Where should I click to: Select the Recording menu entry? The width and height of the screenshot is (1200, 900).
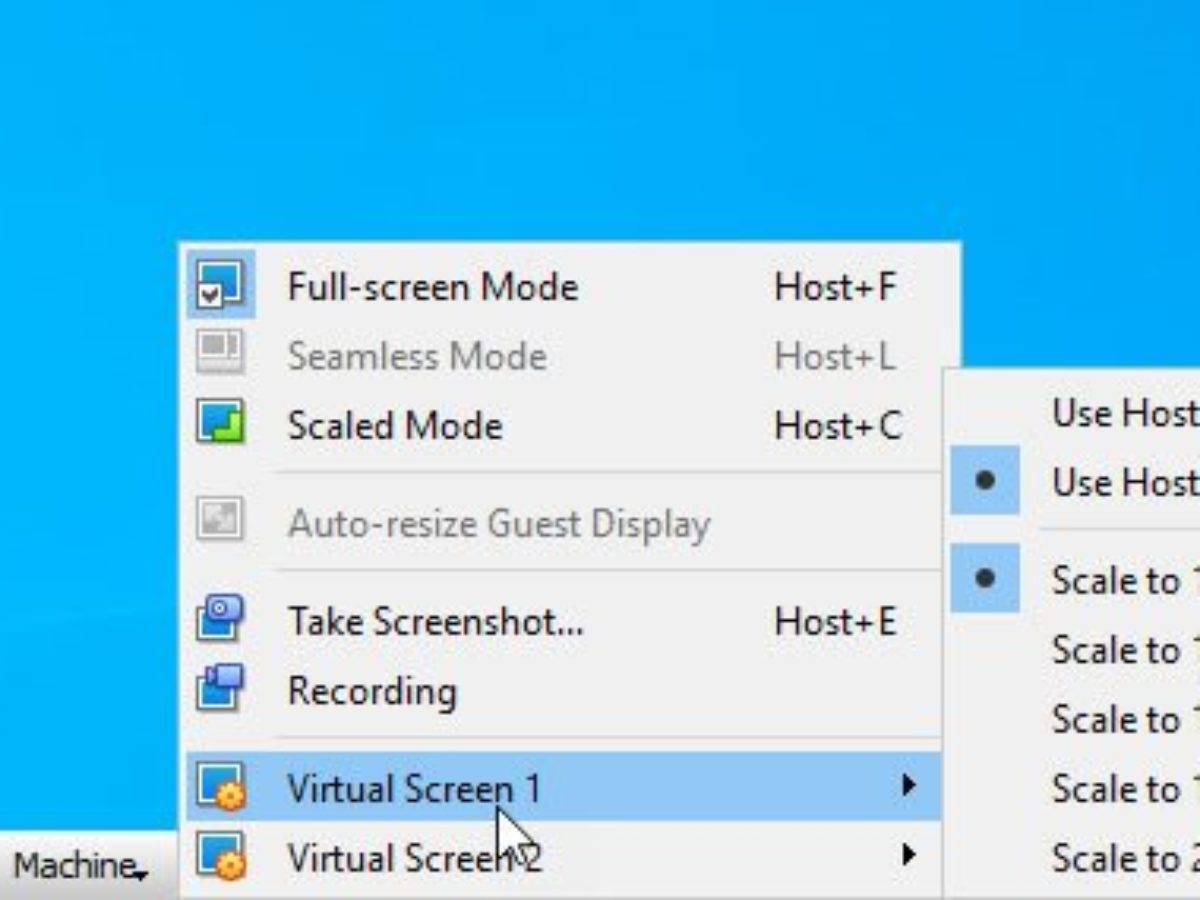pyautogui.click(x=563, y=691)
